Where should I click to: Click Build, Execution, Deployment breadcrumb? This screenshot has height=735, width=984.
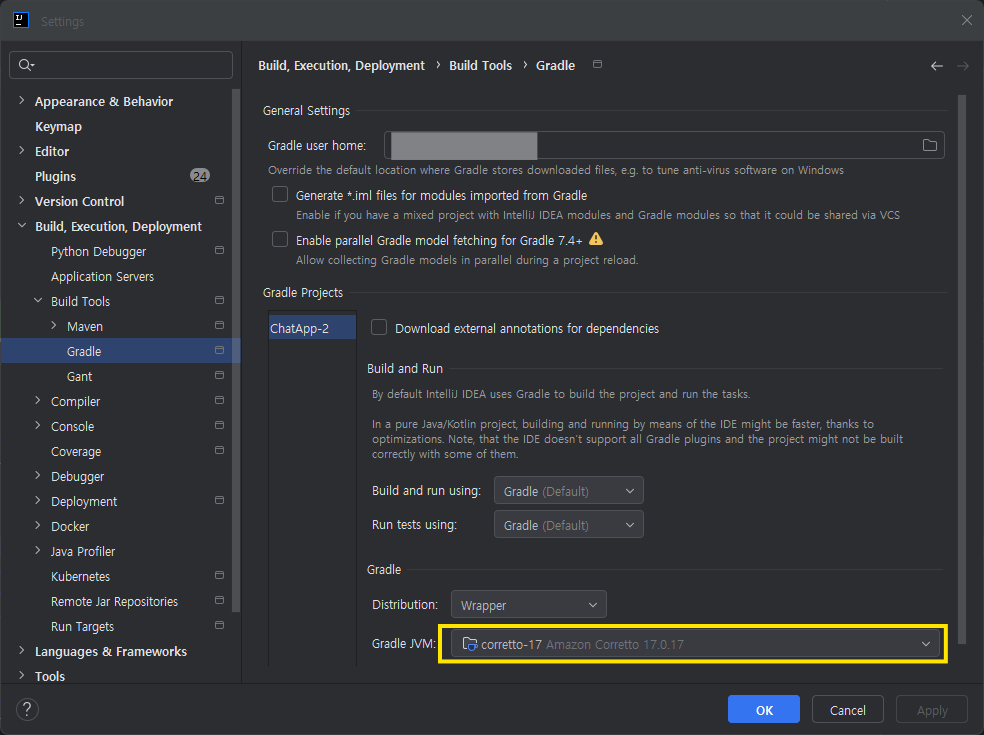[x=341, y=65]
